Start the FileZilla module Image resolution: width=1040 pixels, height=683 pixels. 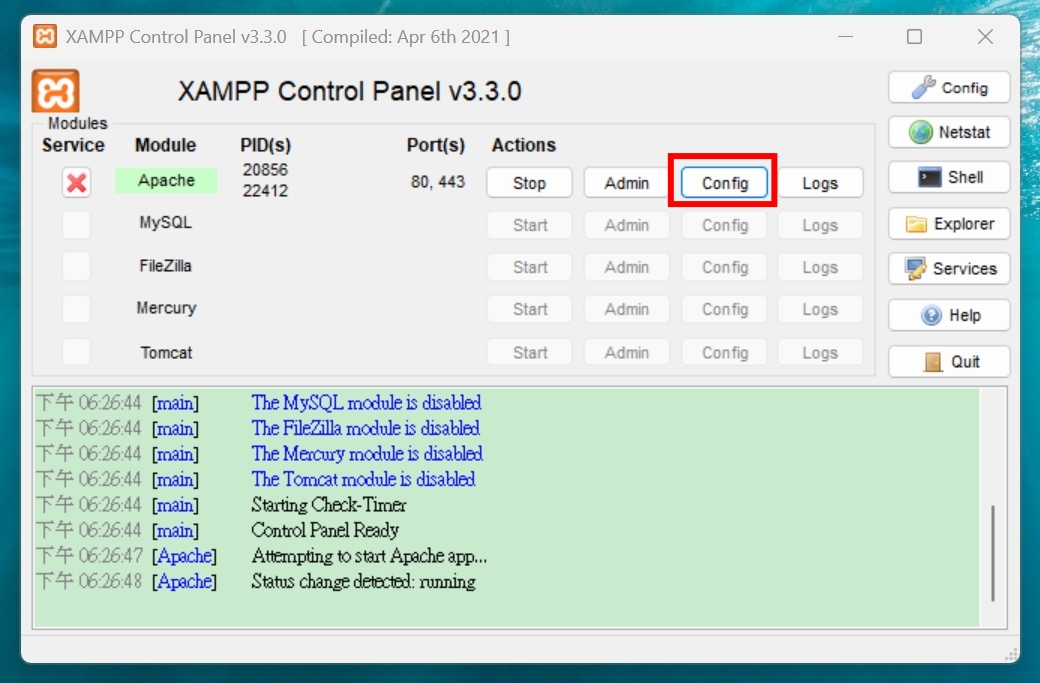[529, 267]
